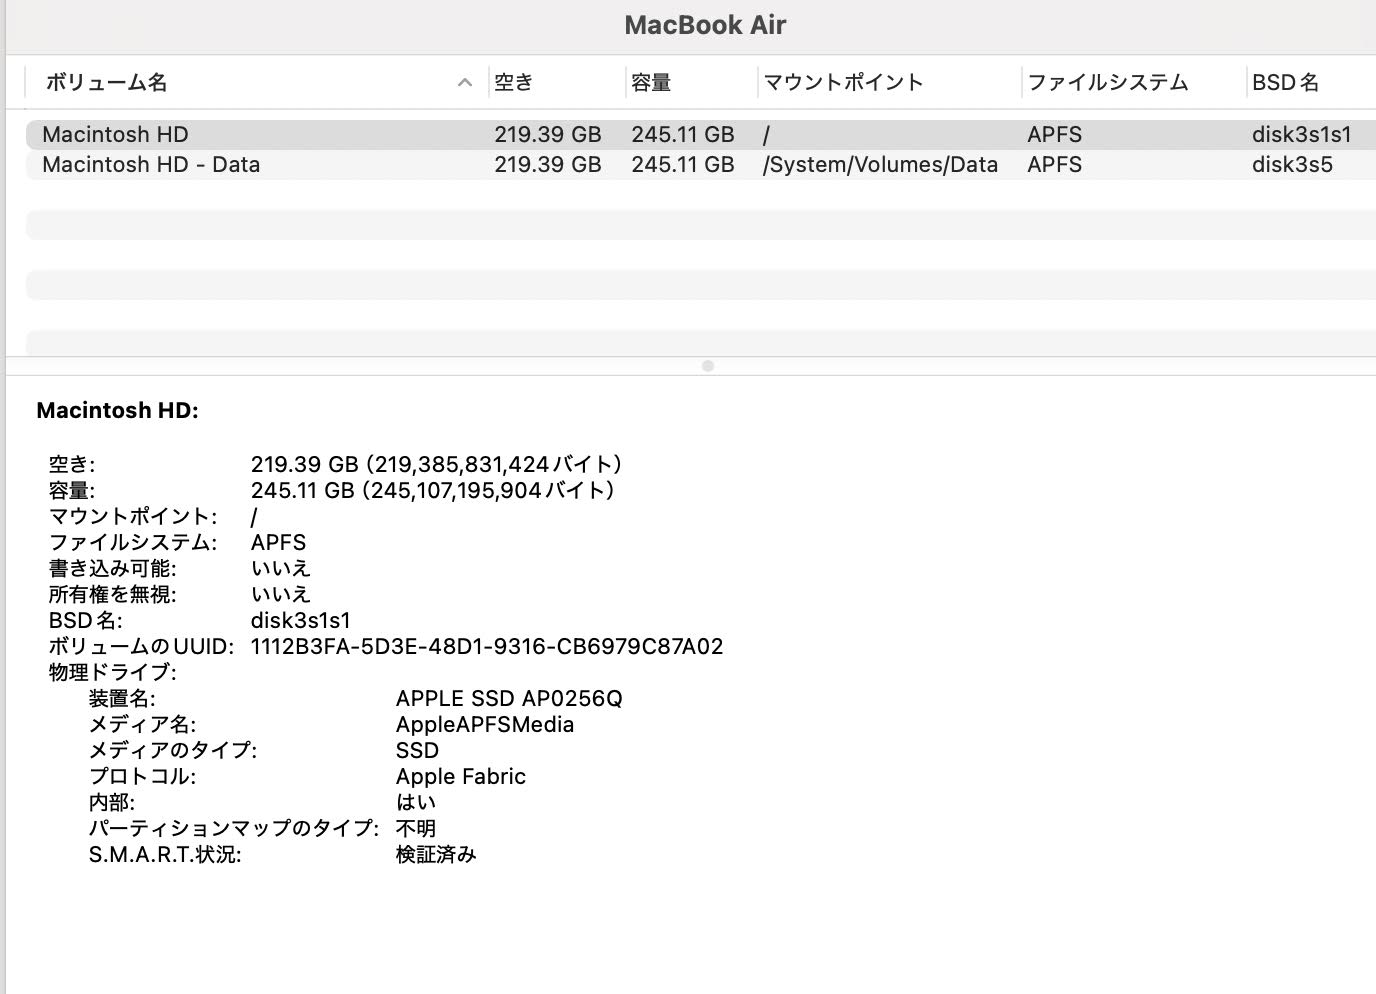Select the Macintosh HD - Data volume row
1376x994 pixels.
pyautogui.click(x=150, y=164)
